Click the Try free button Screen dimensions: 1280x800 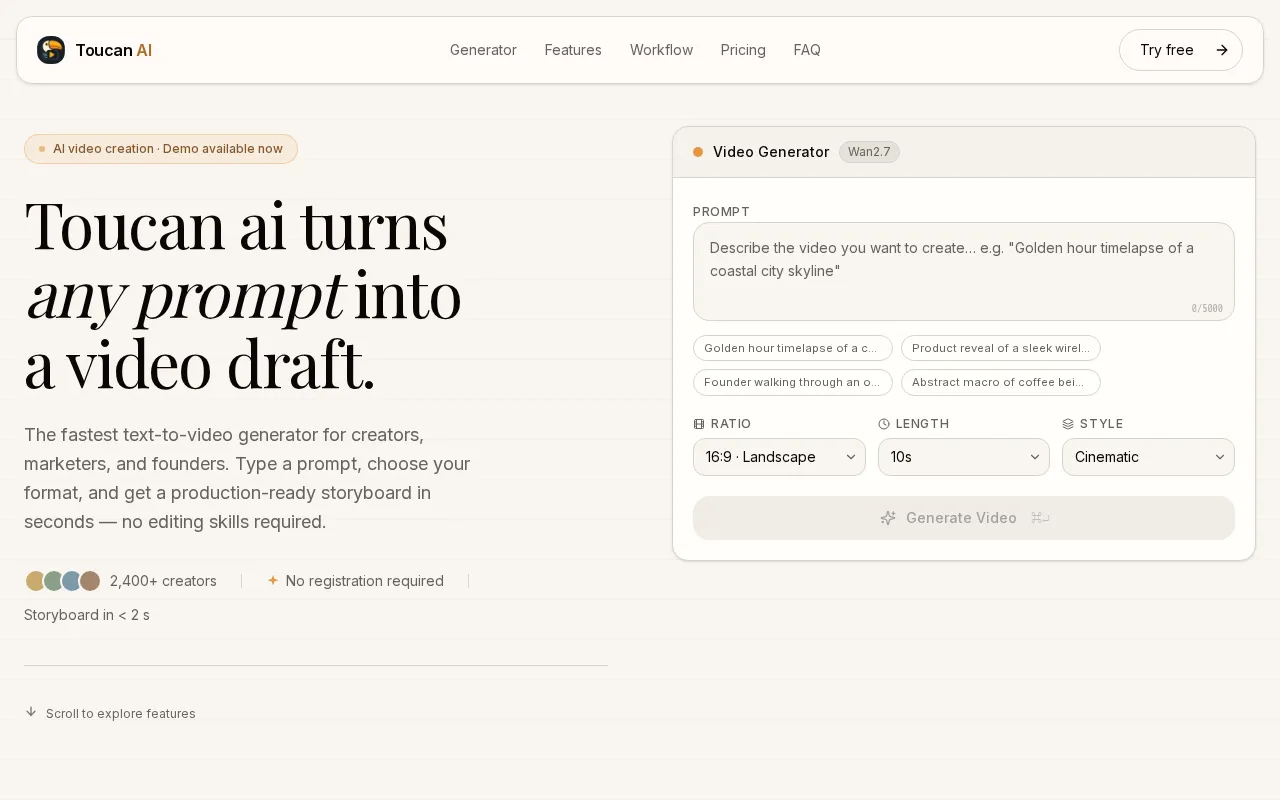[x=1181, y=50]
